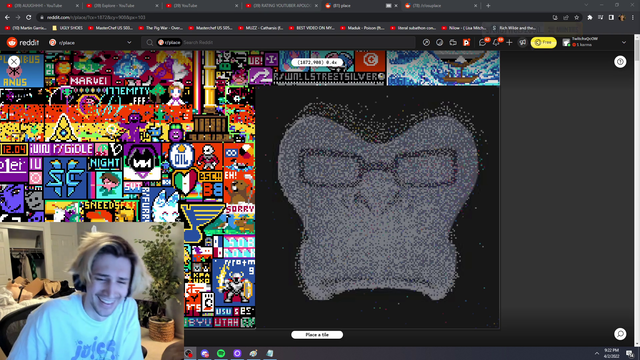Open the Martin Garrix bookmark

26,28
